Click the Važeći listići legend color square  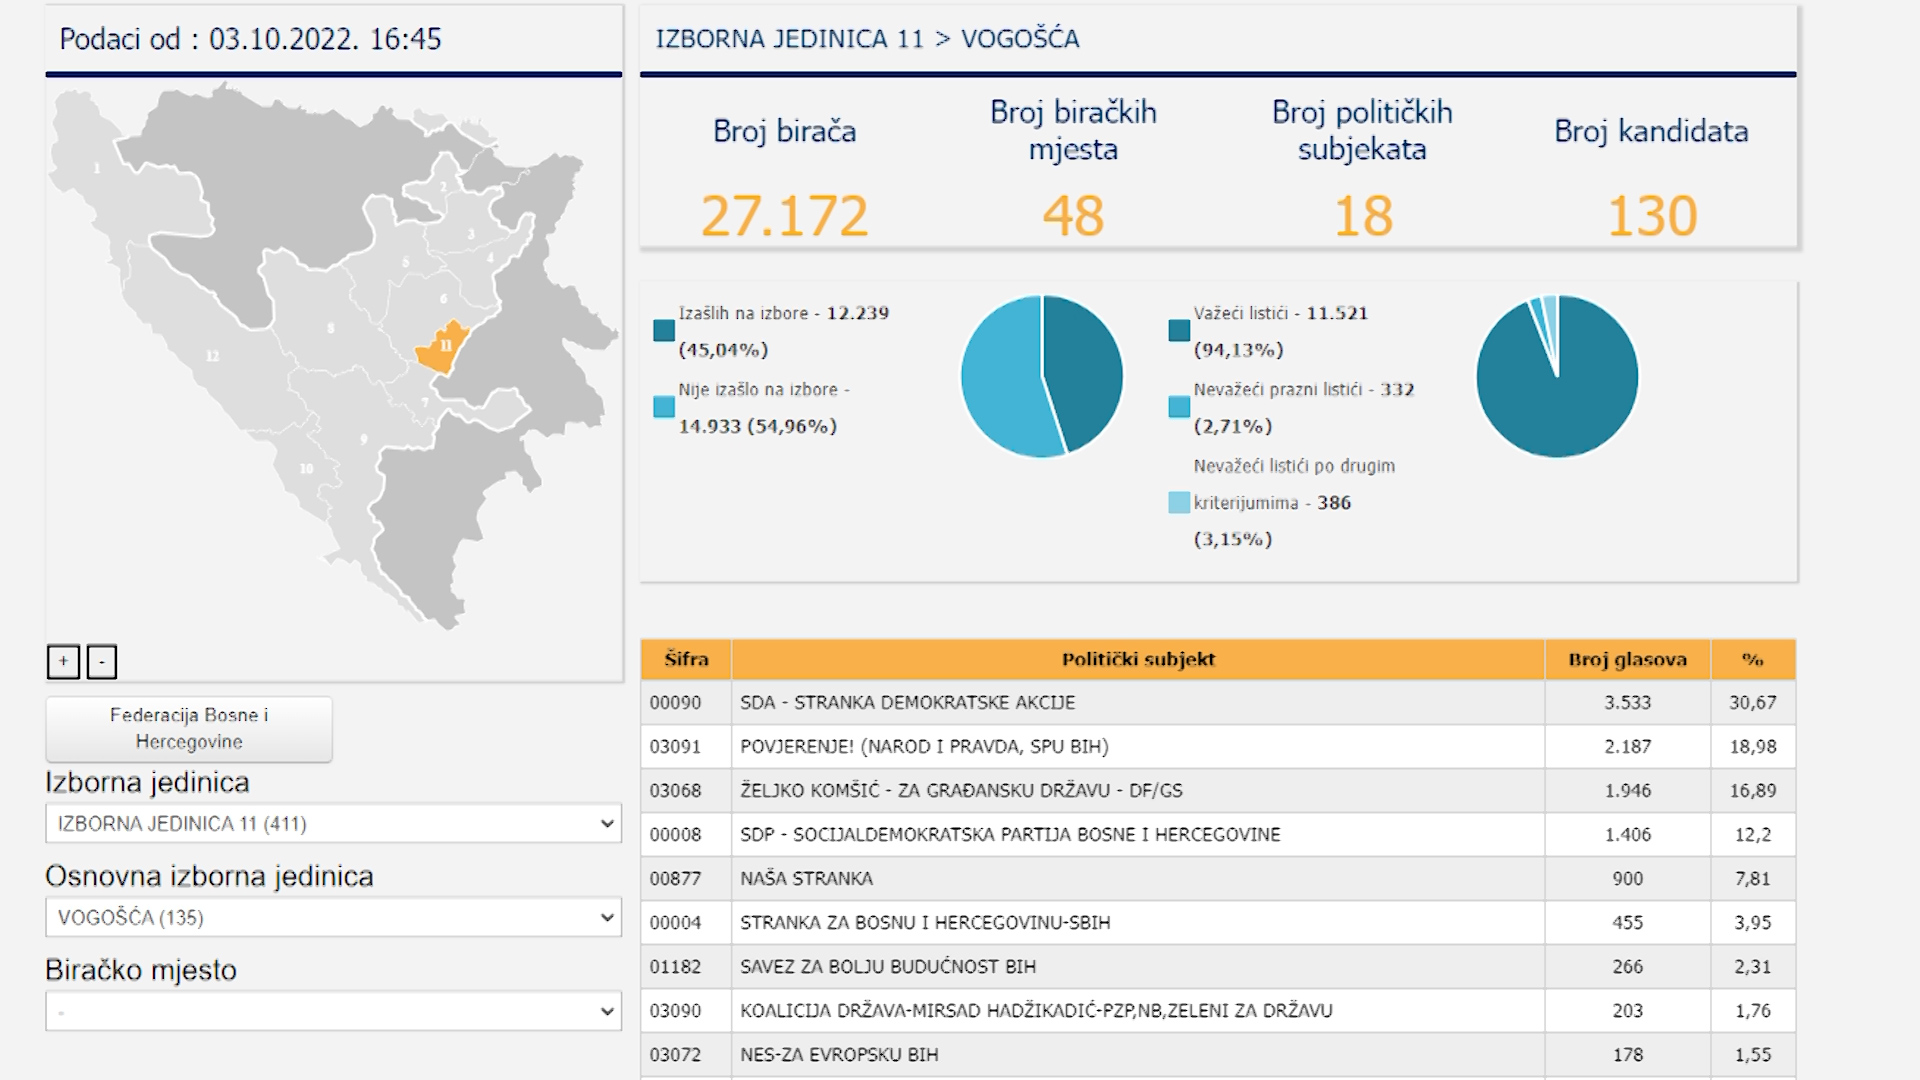pyautogui.click(x=1179, y=331)
